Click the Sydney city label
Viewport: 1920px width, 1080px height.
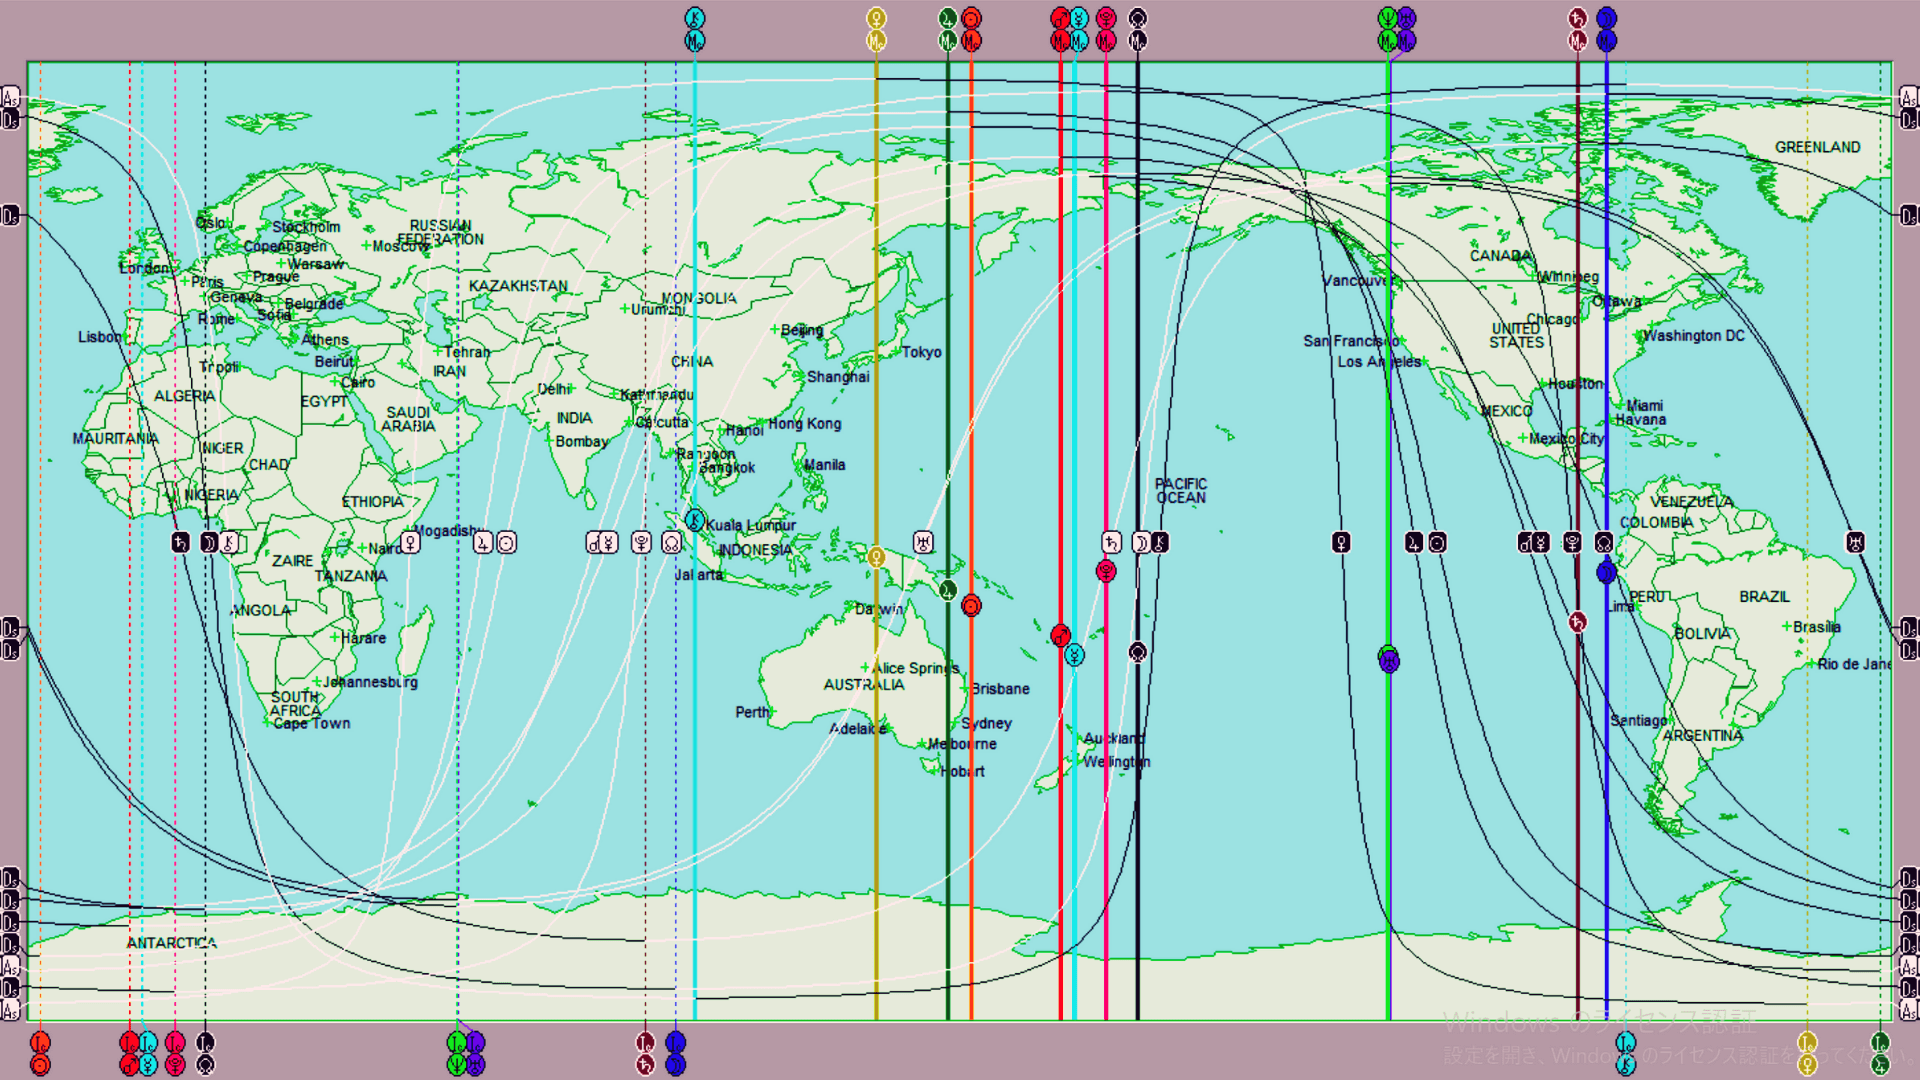tap(986, 723)
